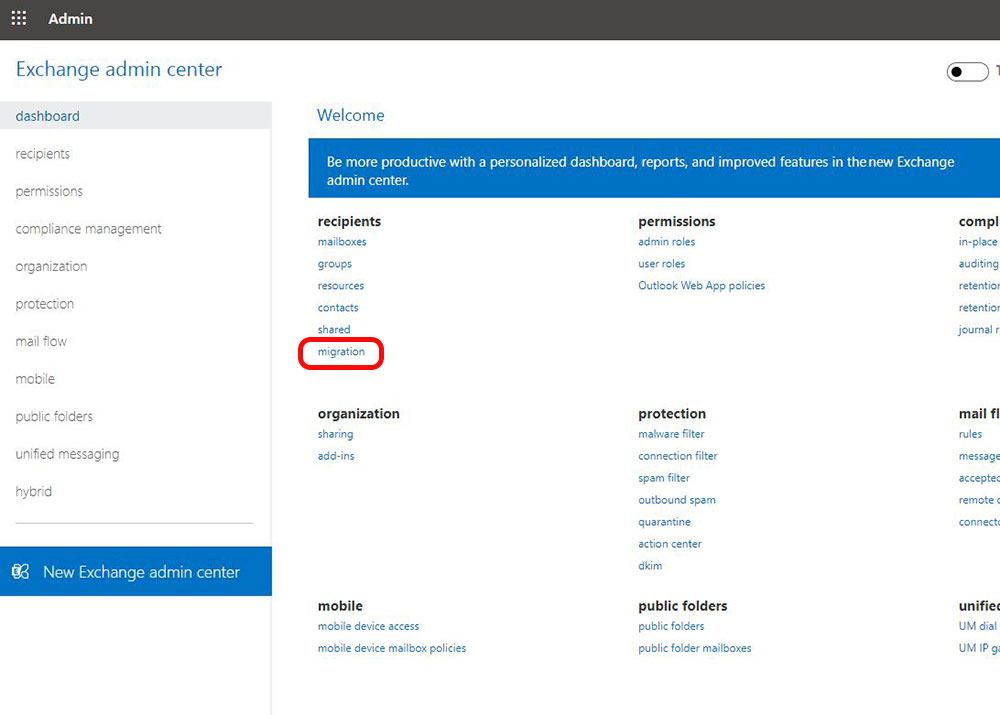
Task: Open mobile in the left navigation
Action: [35, 379]
